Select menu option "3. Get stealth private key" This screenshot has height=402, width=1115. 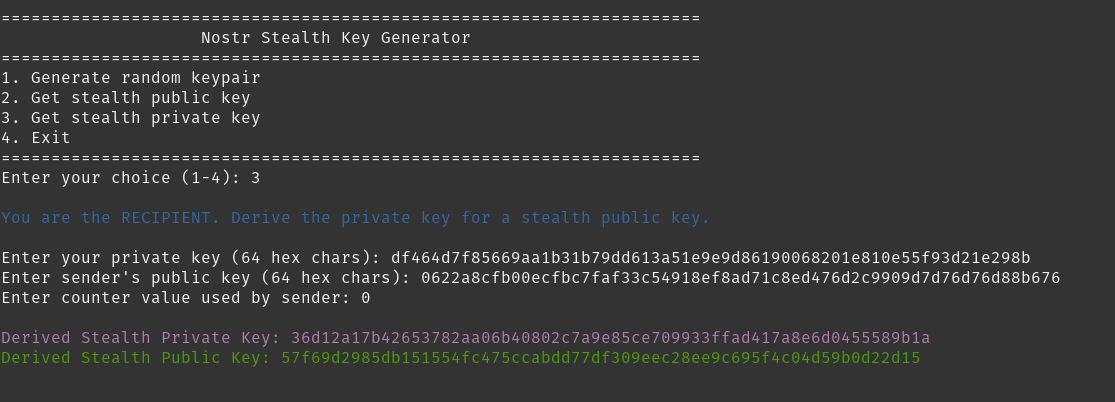(131, 117)
